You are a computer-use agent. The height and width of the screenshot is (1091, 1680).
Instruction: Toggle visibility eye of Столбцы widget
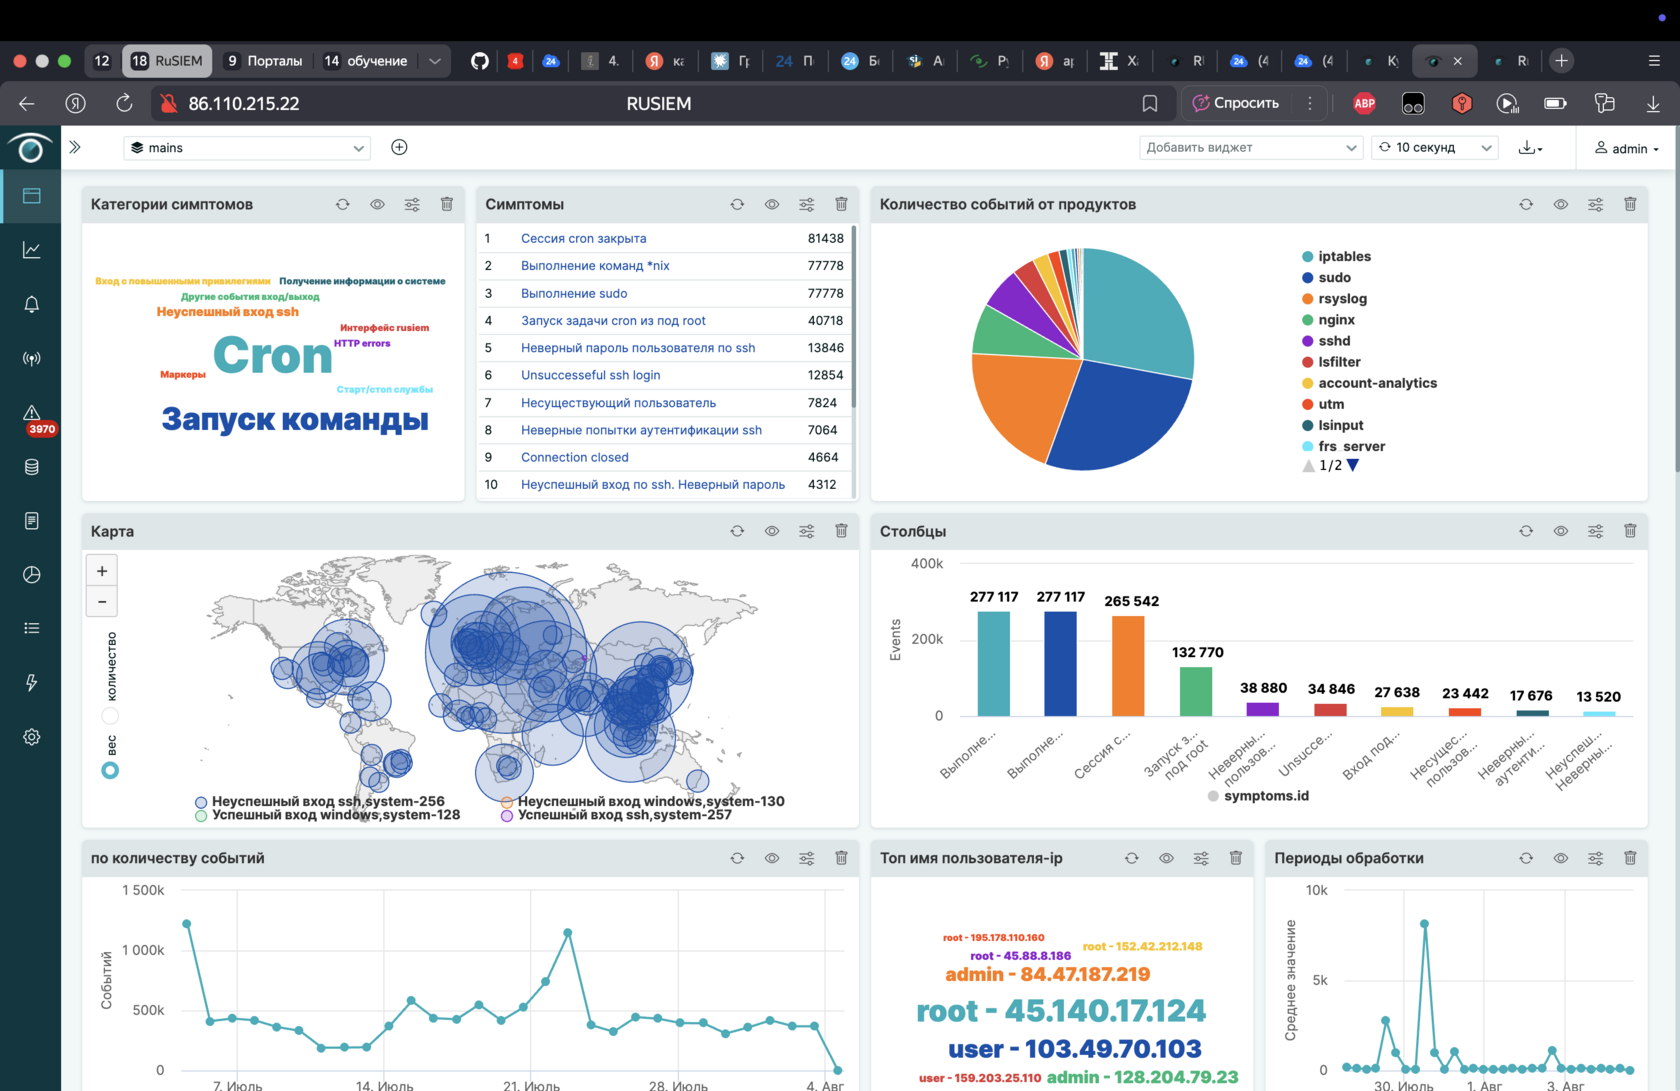1561,531
